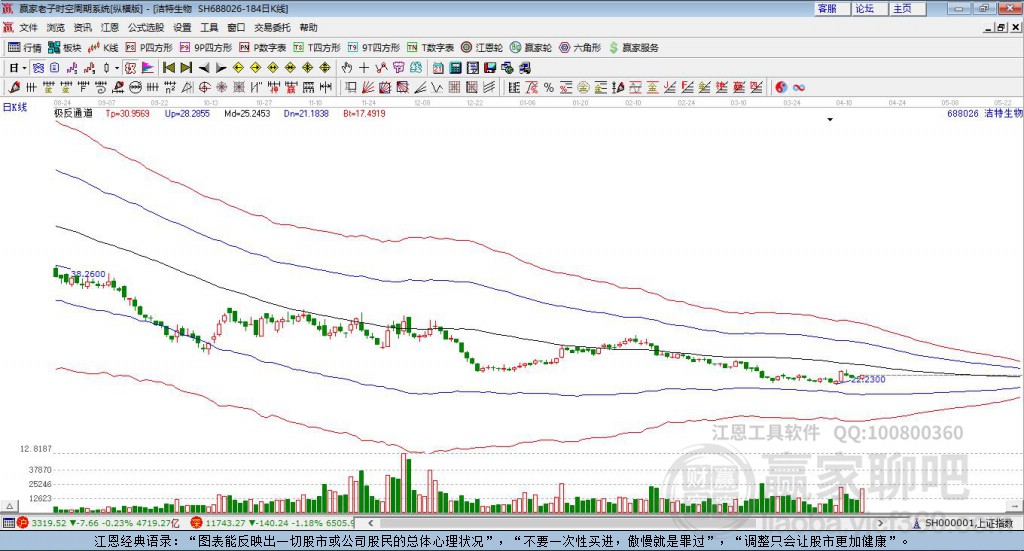This screenshot has width=1024, height=551.
Task: Expand the candlestick style dropdown arrow
Action: tap(117, 68)
